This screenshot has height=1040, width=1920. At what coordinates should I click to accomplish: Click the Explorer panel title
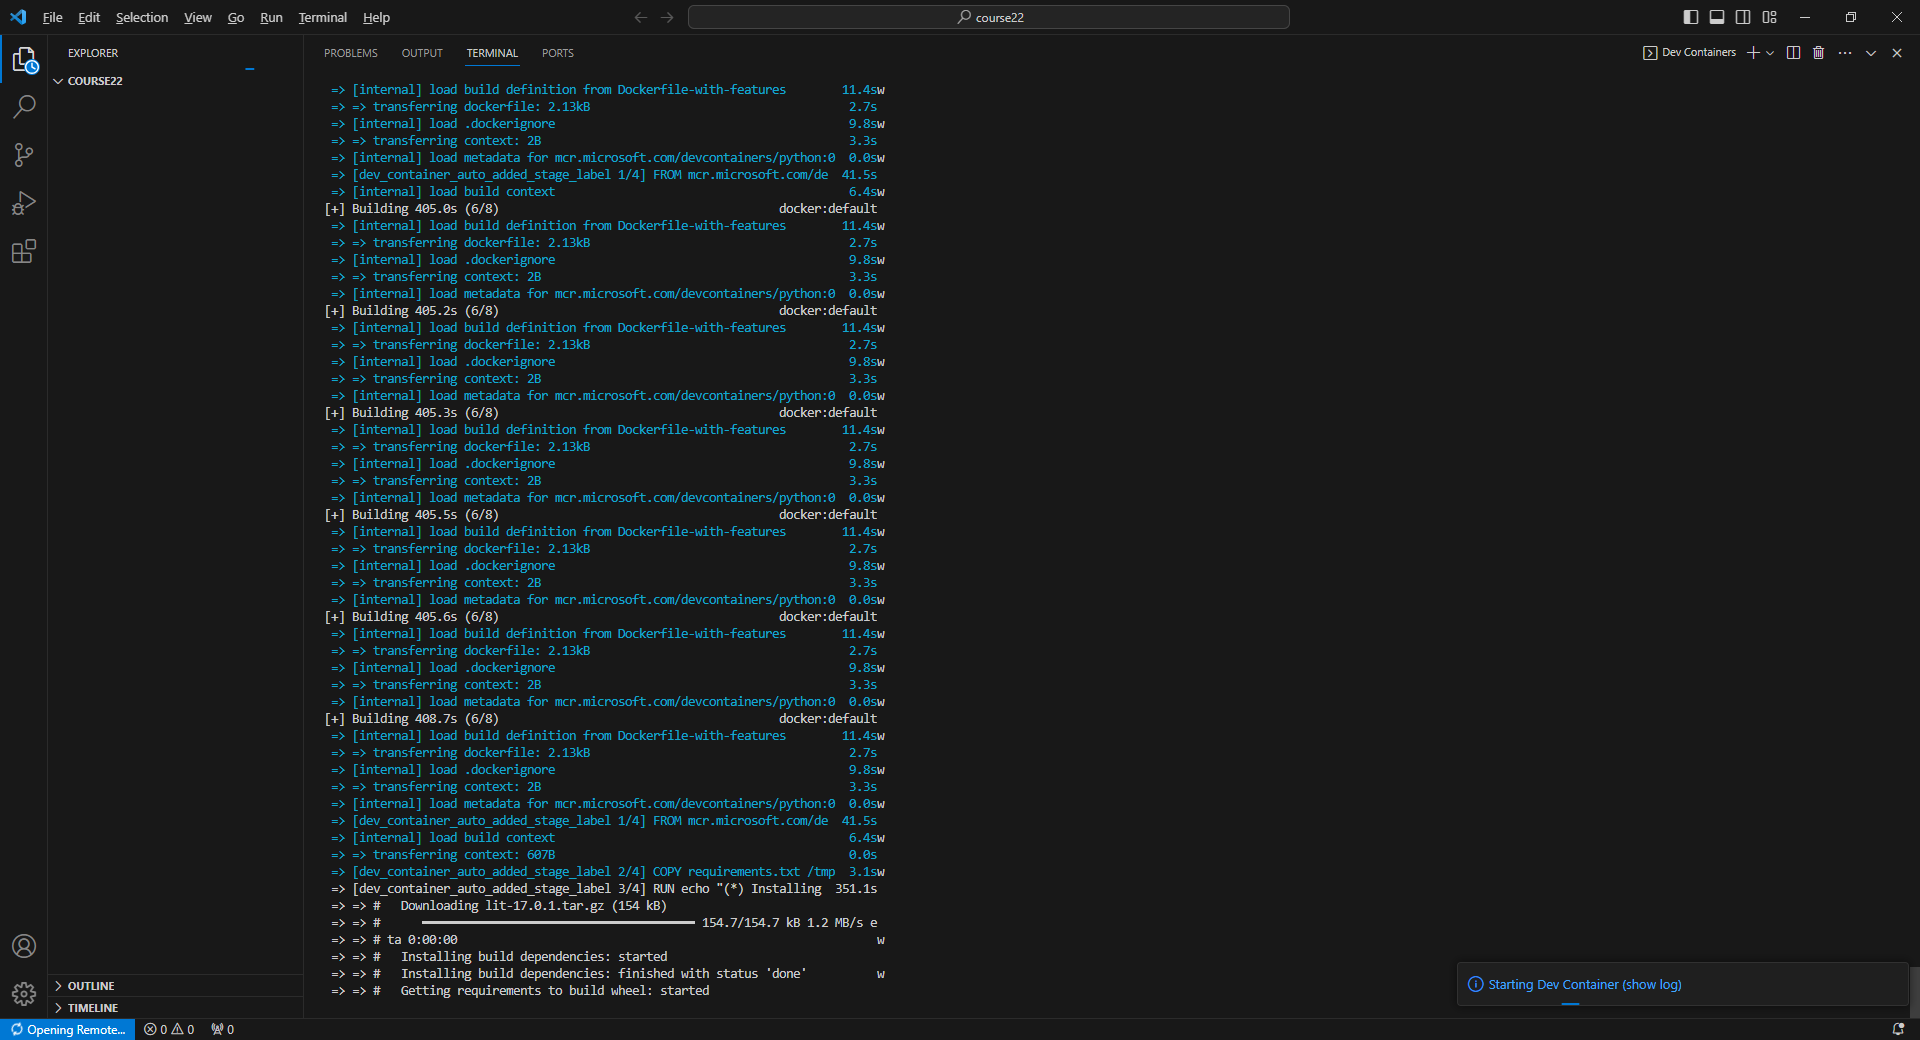93,53
